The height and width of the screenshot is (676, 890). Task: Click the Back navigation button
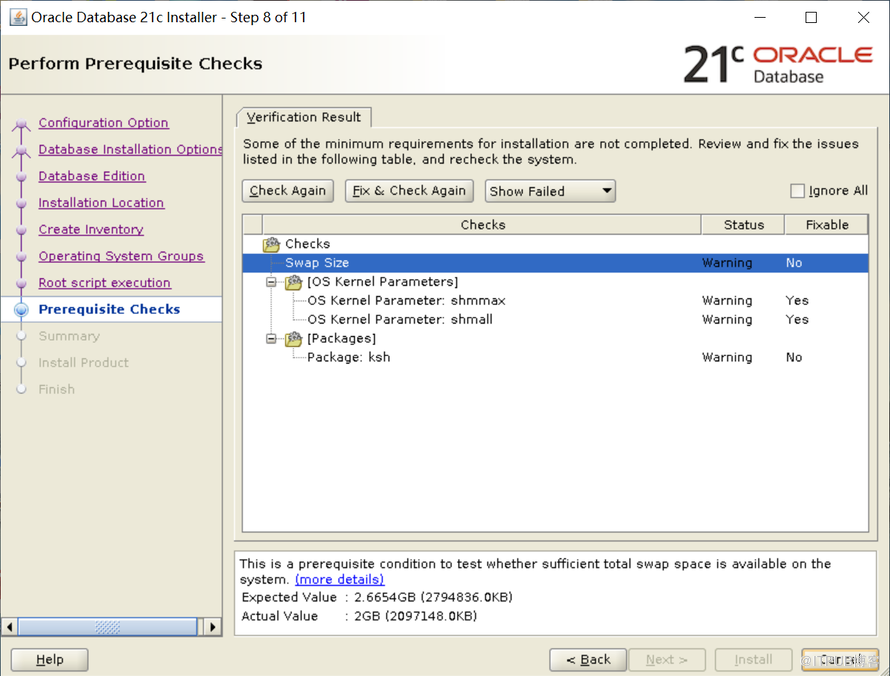[x=588, y=660]
